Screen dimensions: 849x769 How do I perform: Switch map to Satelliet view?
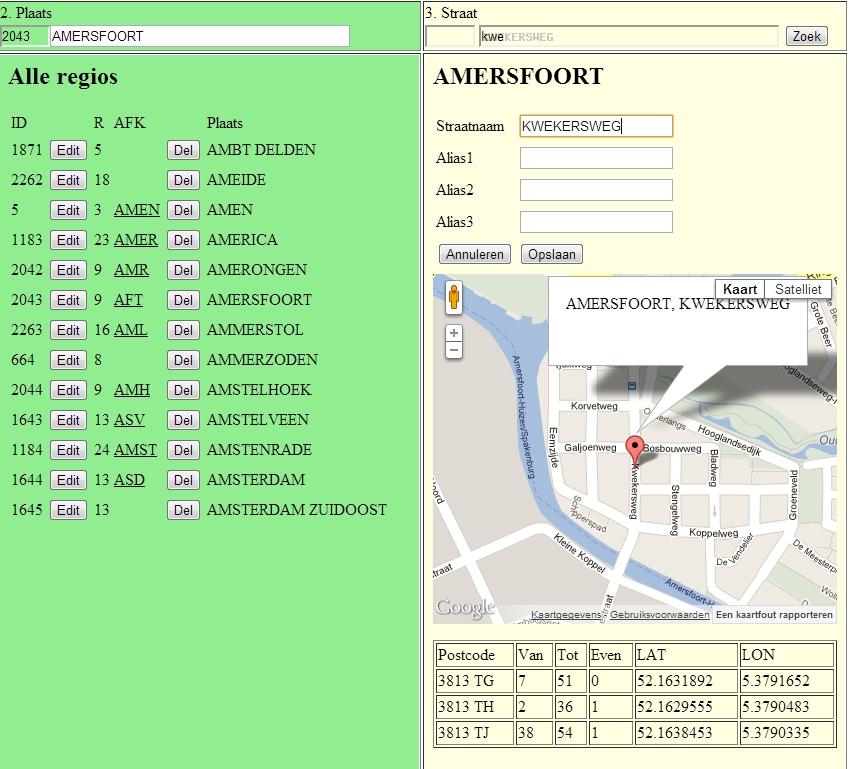(x=797, y=289)
